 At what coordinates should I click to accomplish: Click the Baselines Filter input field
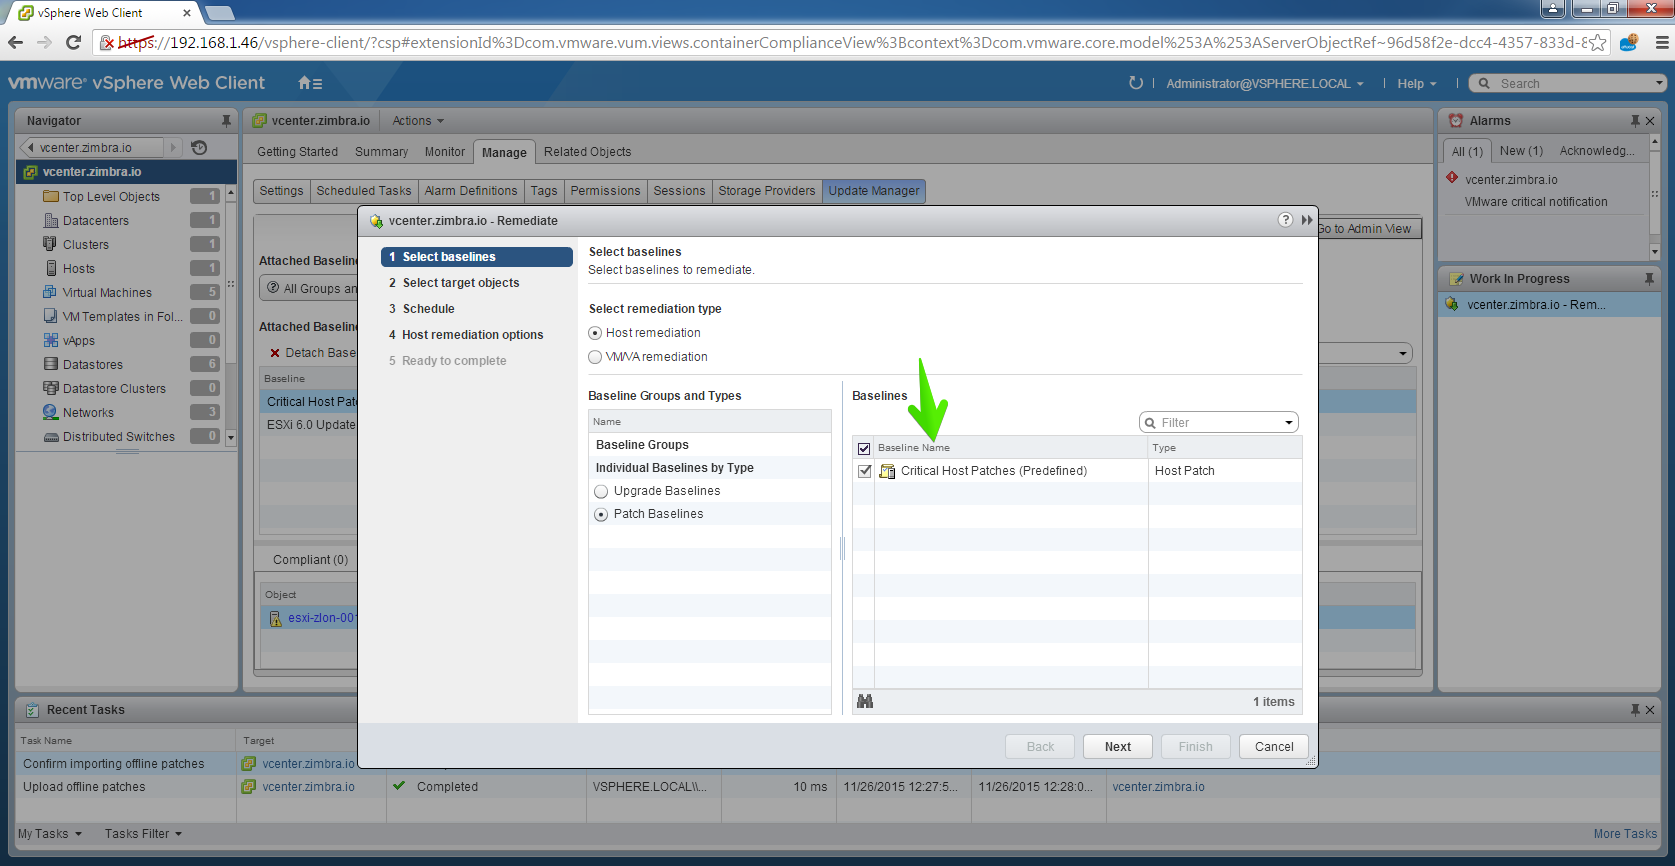(1217, 423)
